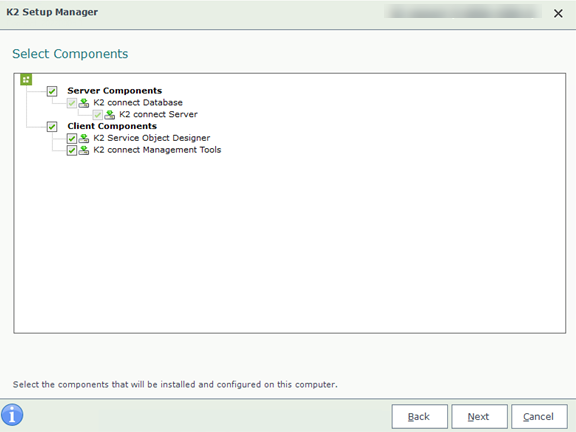Open the blue information help icon

point(12,415)
